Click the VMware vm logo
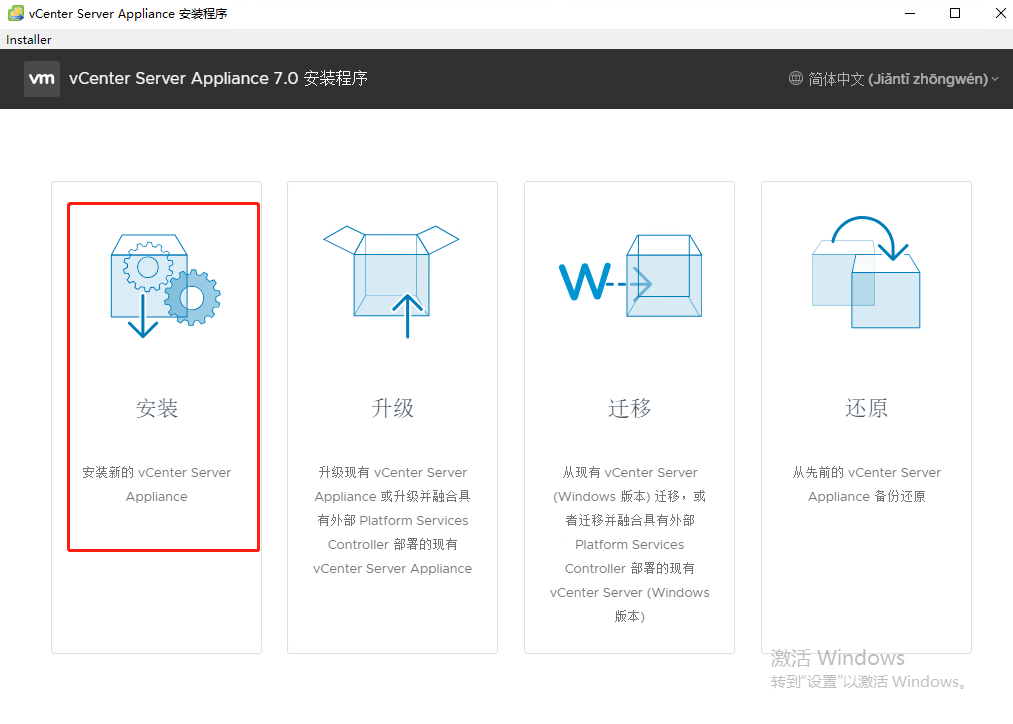 coord(42,79)
